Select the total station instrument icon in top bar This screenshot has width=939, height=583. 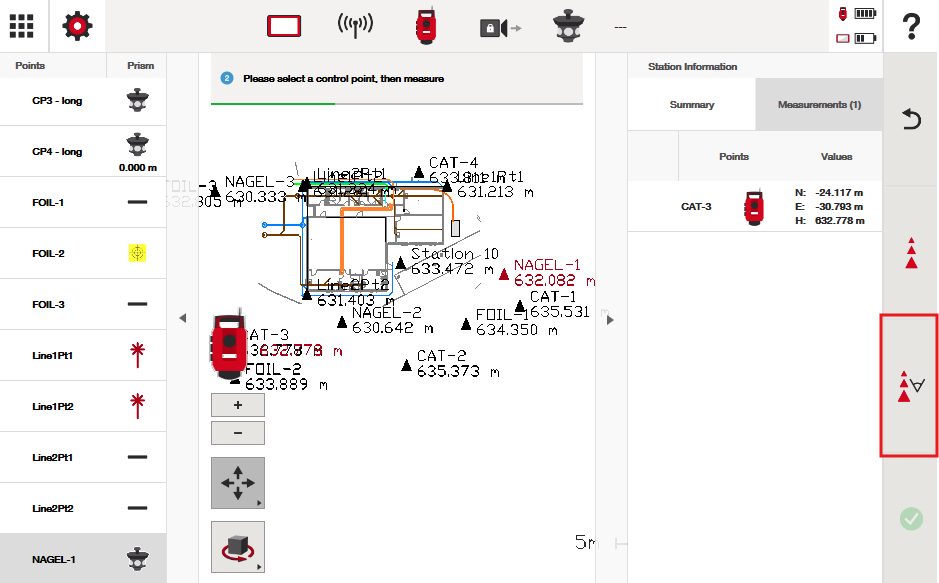coord(426,27)
